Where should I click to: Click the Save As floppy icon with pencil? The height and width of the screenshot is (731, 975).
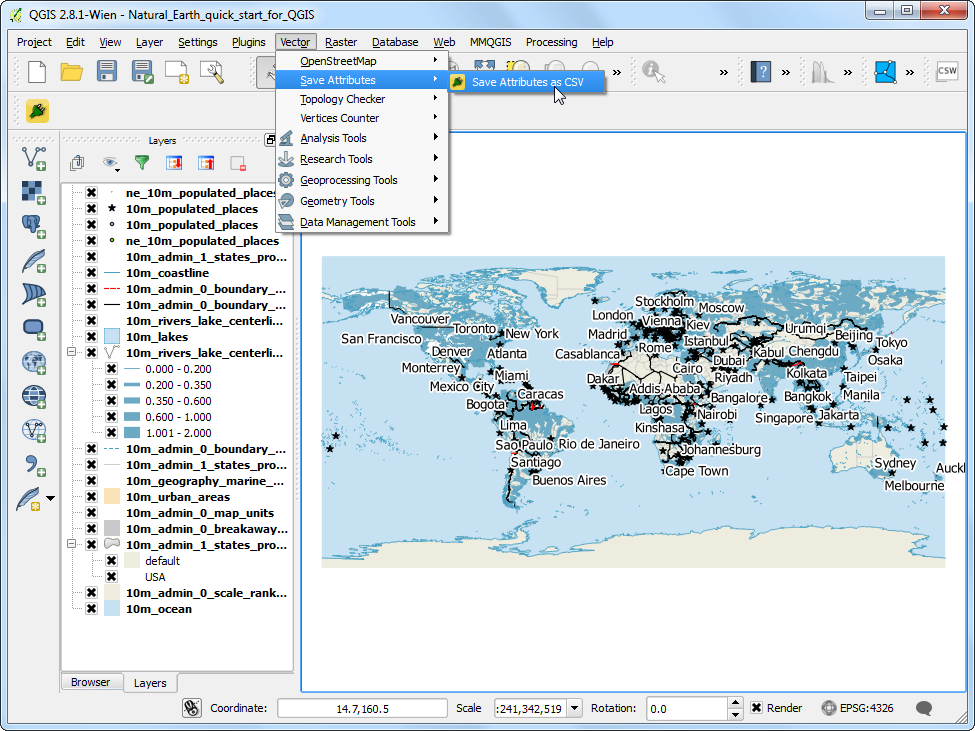coord(142,72)
